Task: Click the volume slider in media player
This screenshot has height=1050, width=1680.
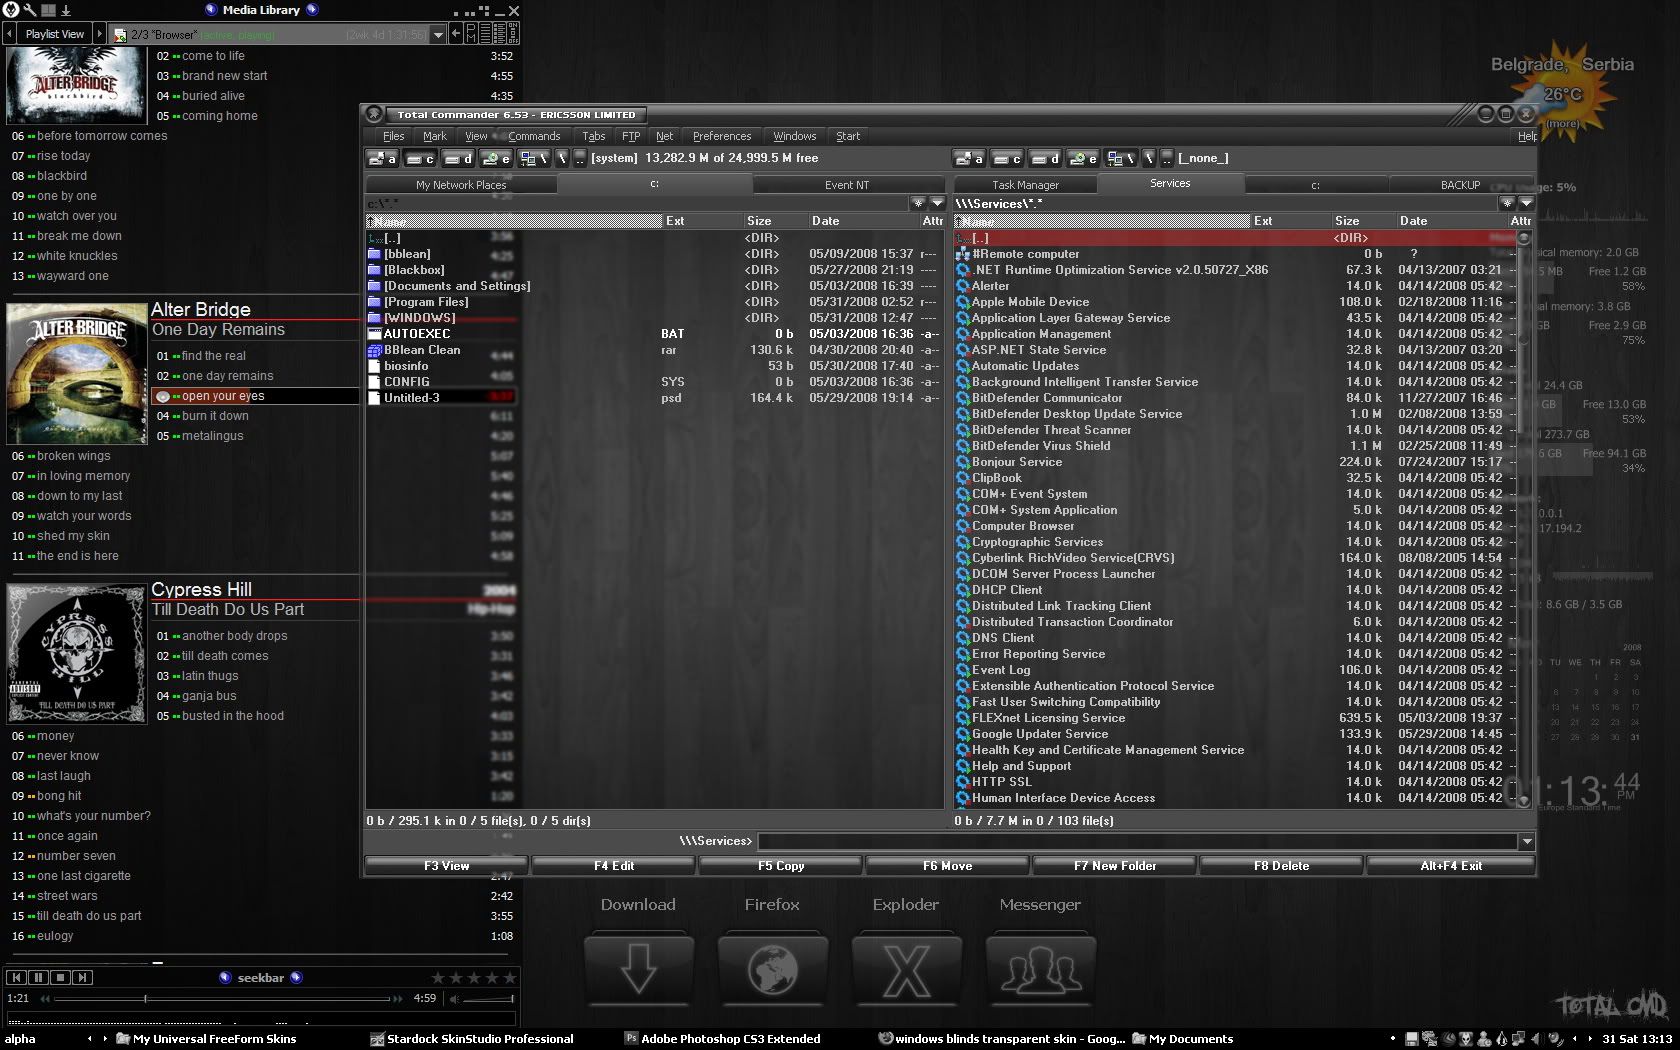Action: pyautogui.click(x=488, y=998)
